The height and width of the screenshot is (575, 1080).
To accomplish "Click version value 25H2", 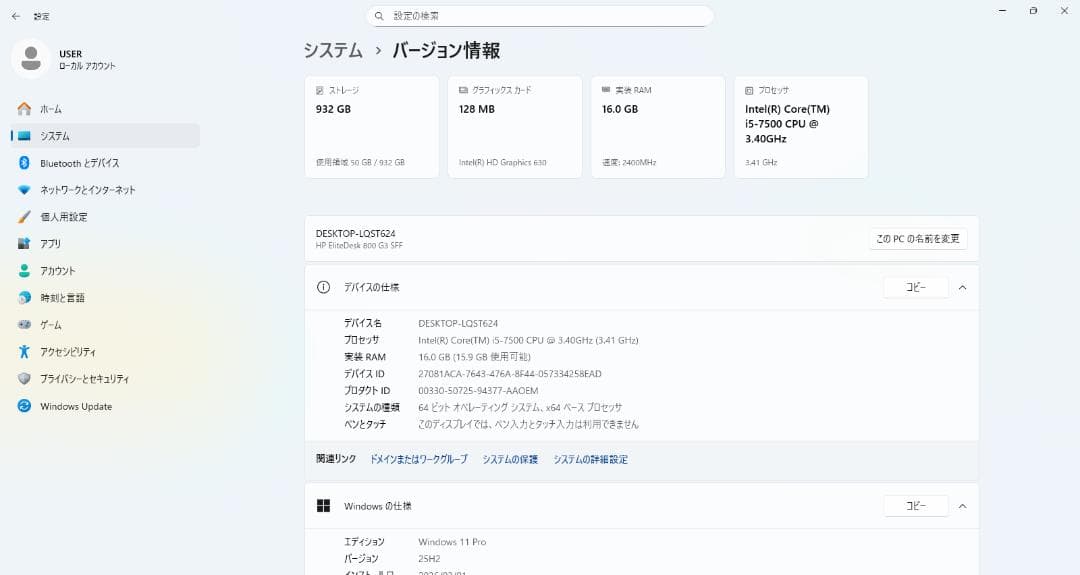I will click(429, 558).
